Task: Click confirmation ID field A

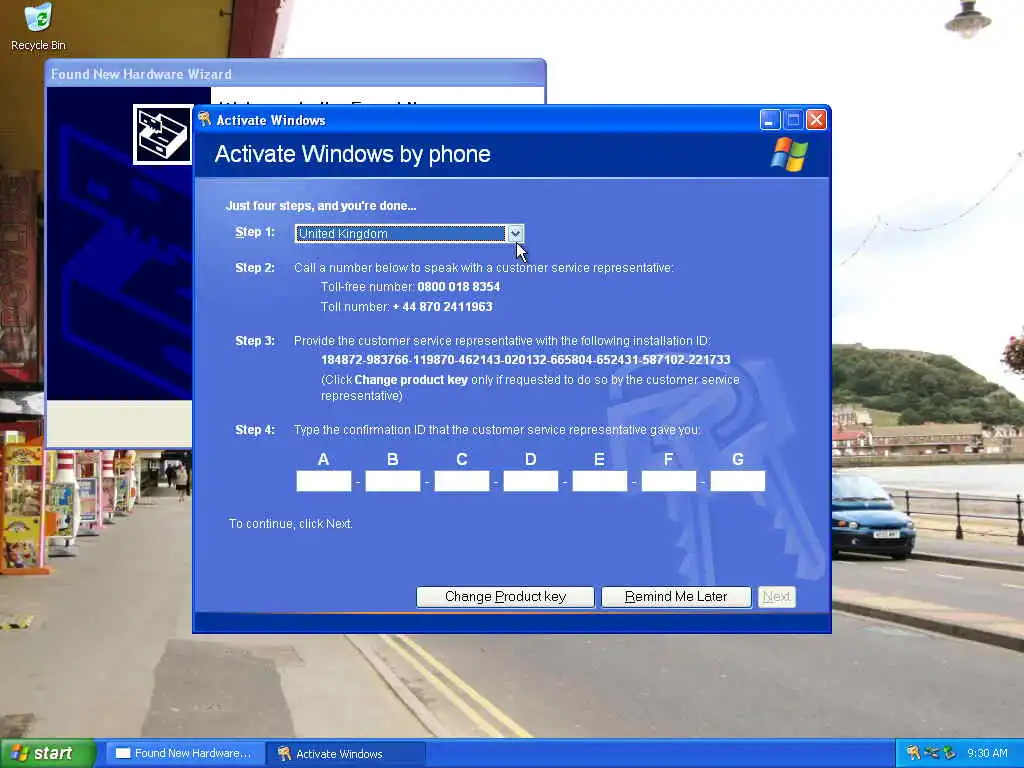Action: pos(323,481)
